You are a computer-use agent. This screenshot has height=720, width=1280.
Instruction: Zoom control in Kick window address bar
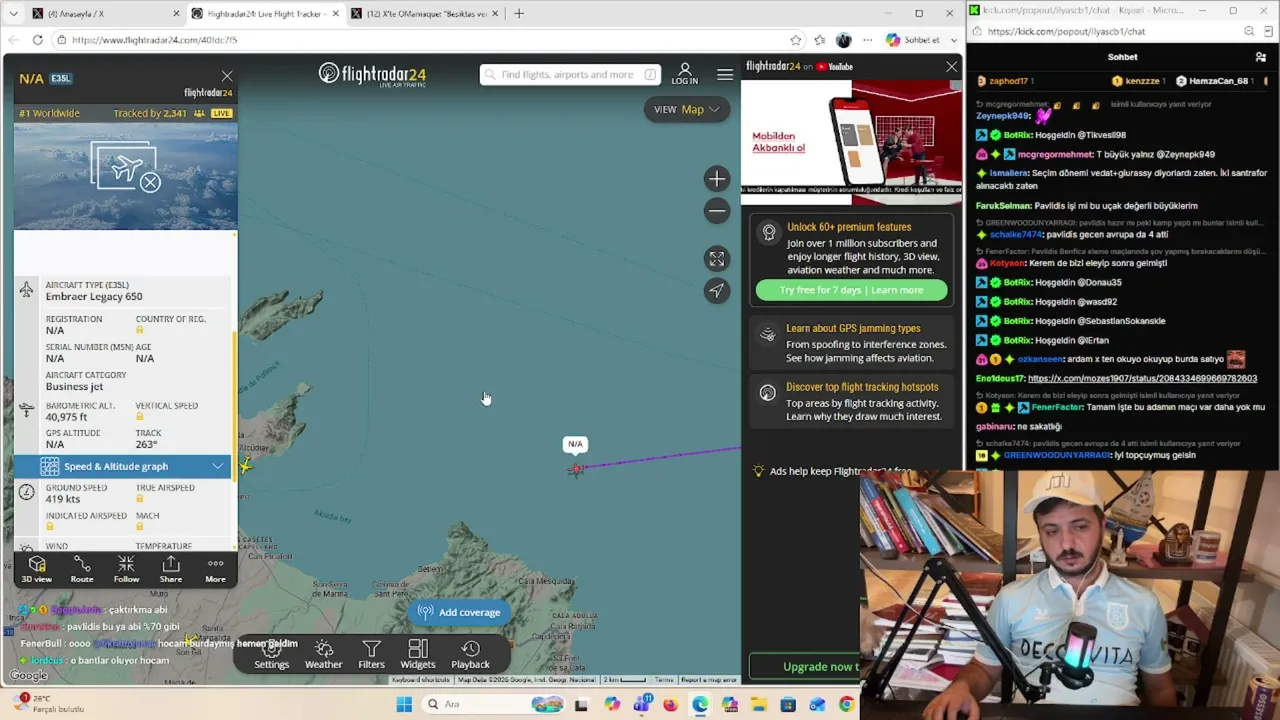coord(1249,31)
